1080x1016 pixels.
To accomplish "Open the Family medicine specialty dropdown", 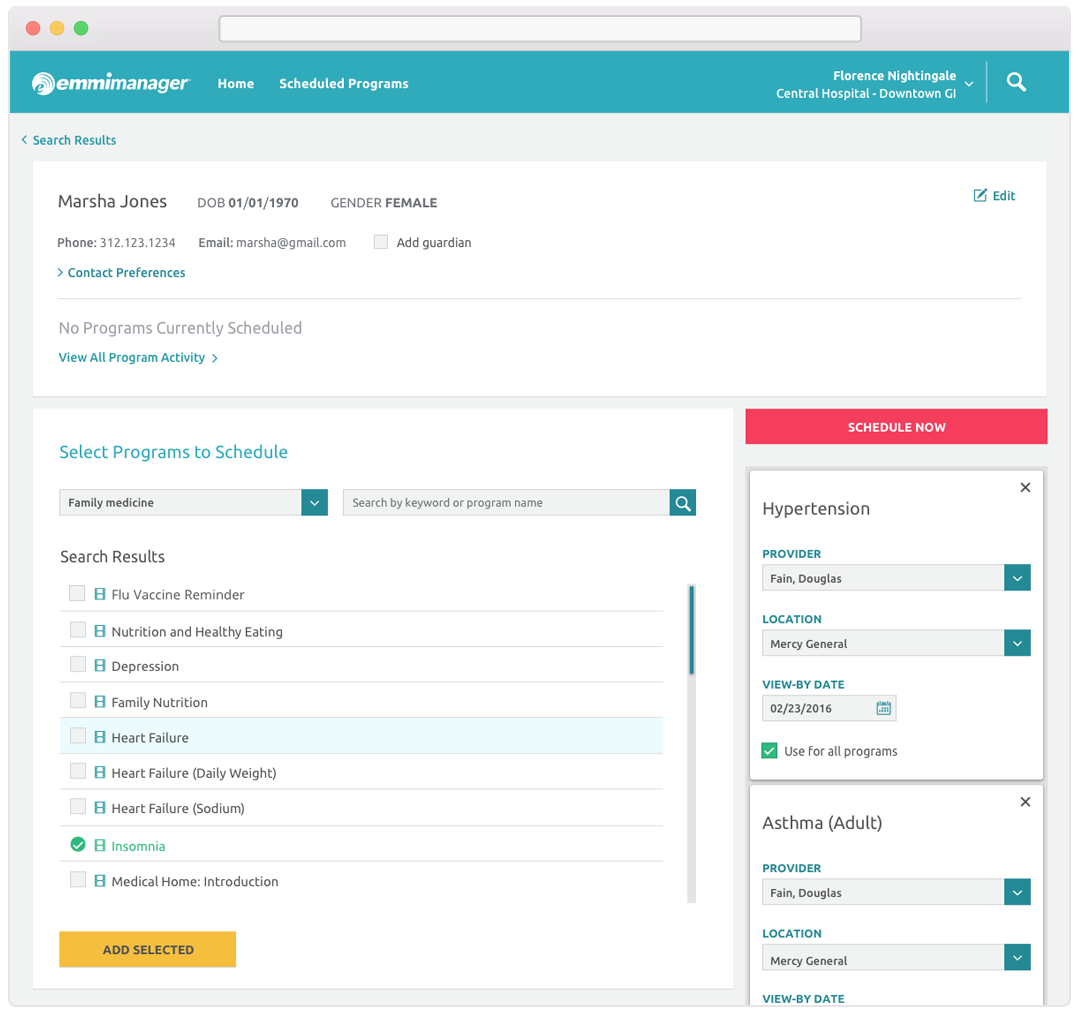I will (x=314, y=503).
